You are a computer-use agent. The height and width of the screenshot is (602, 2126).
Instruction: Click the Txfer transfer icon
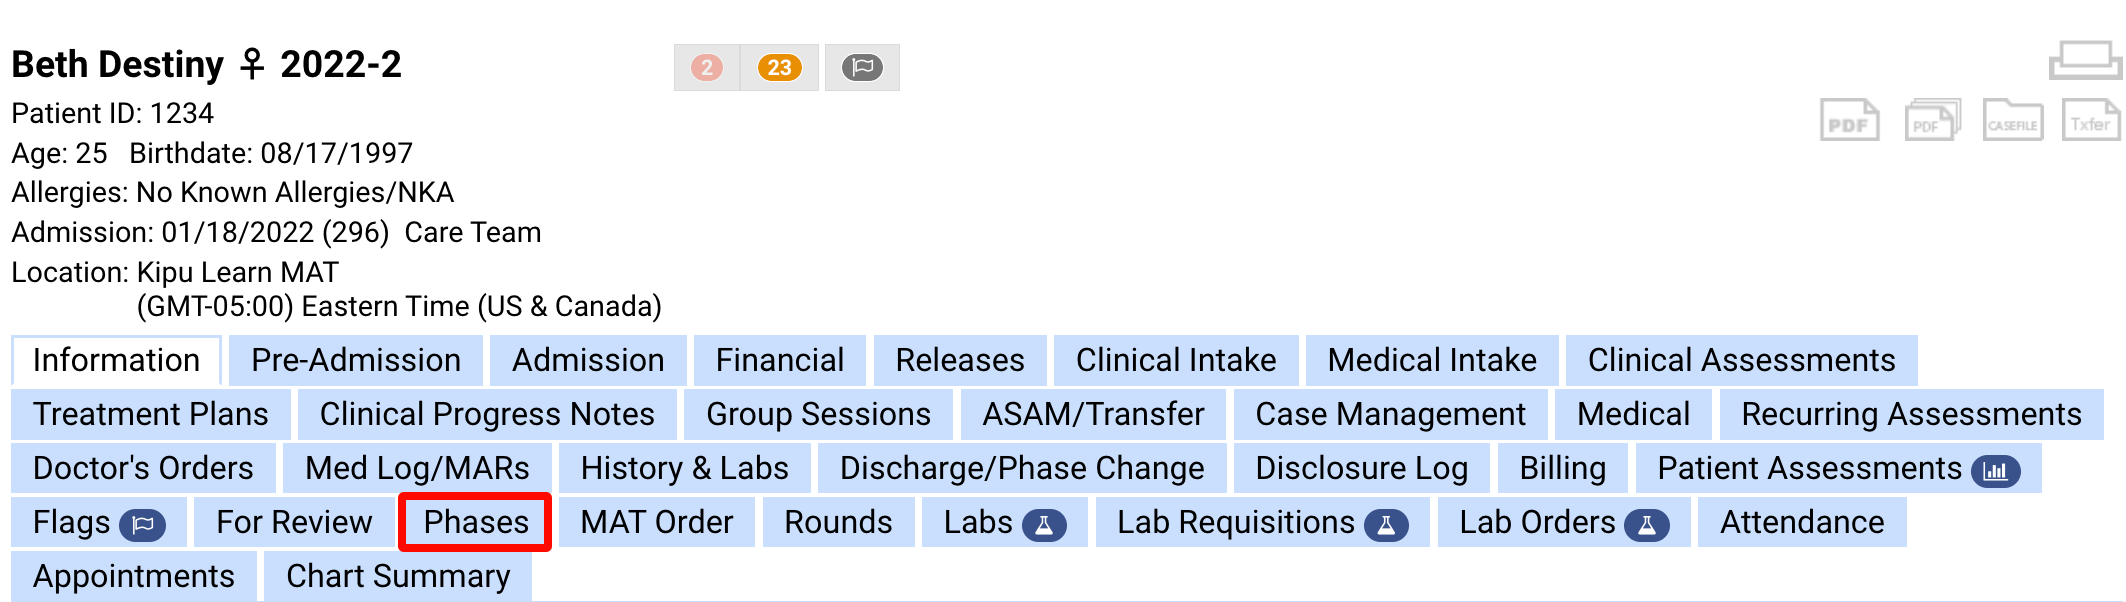click(2091, 120)
